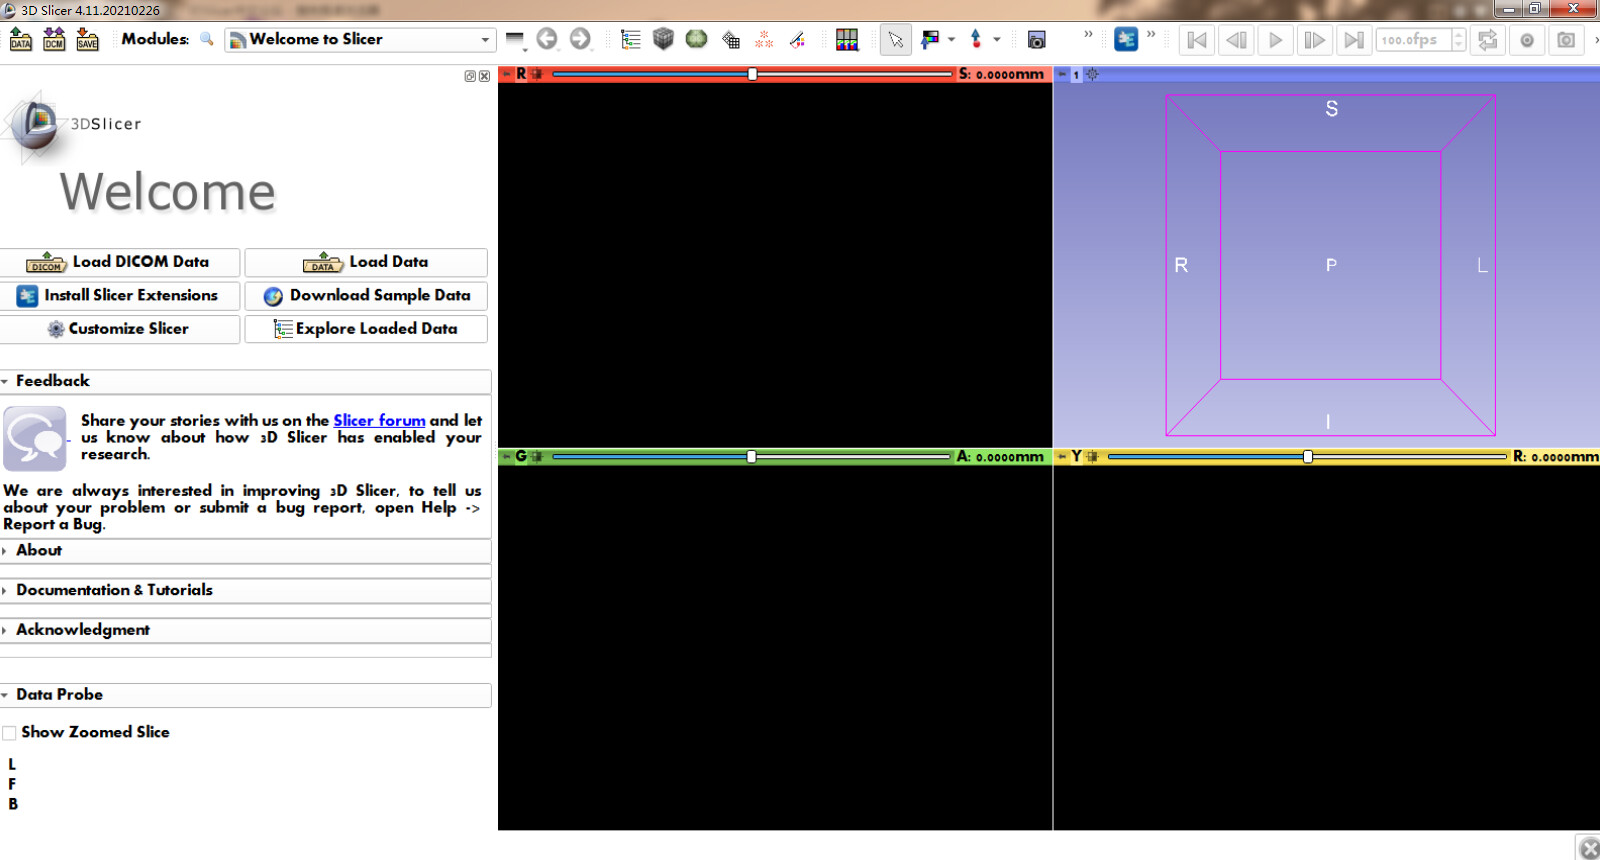Open the Models module green icon

(x=697, y=39)
